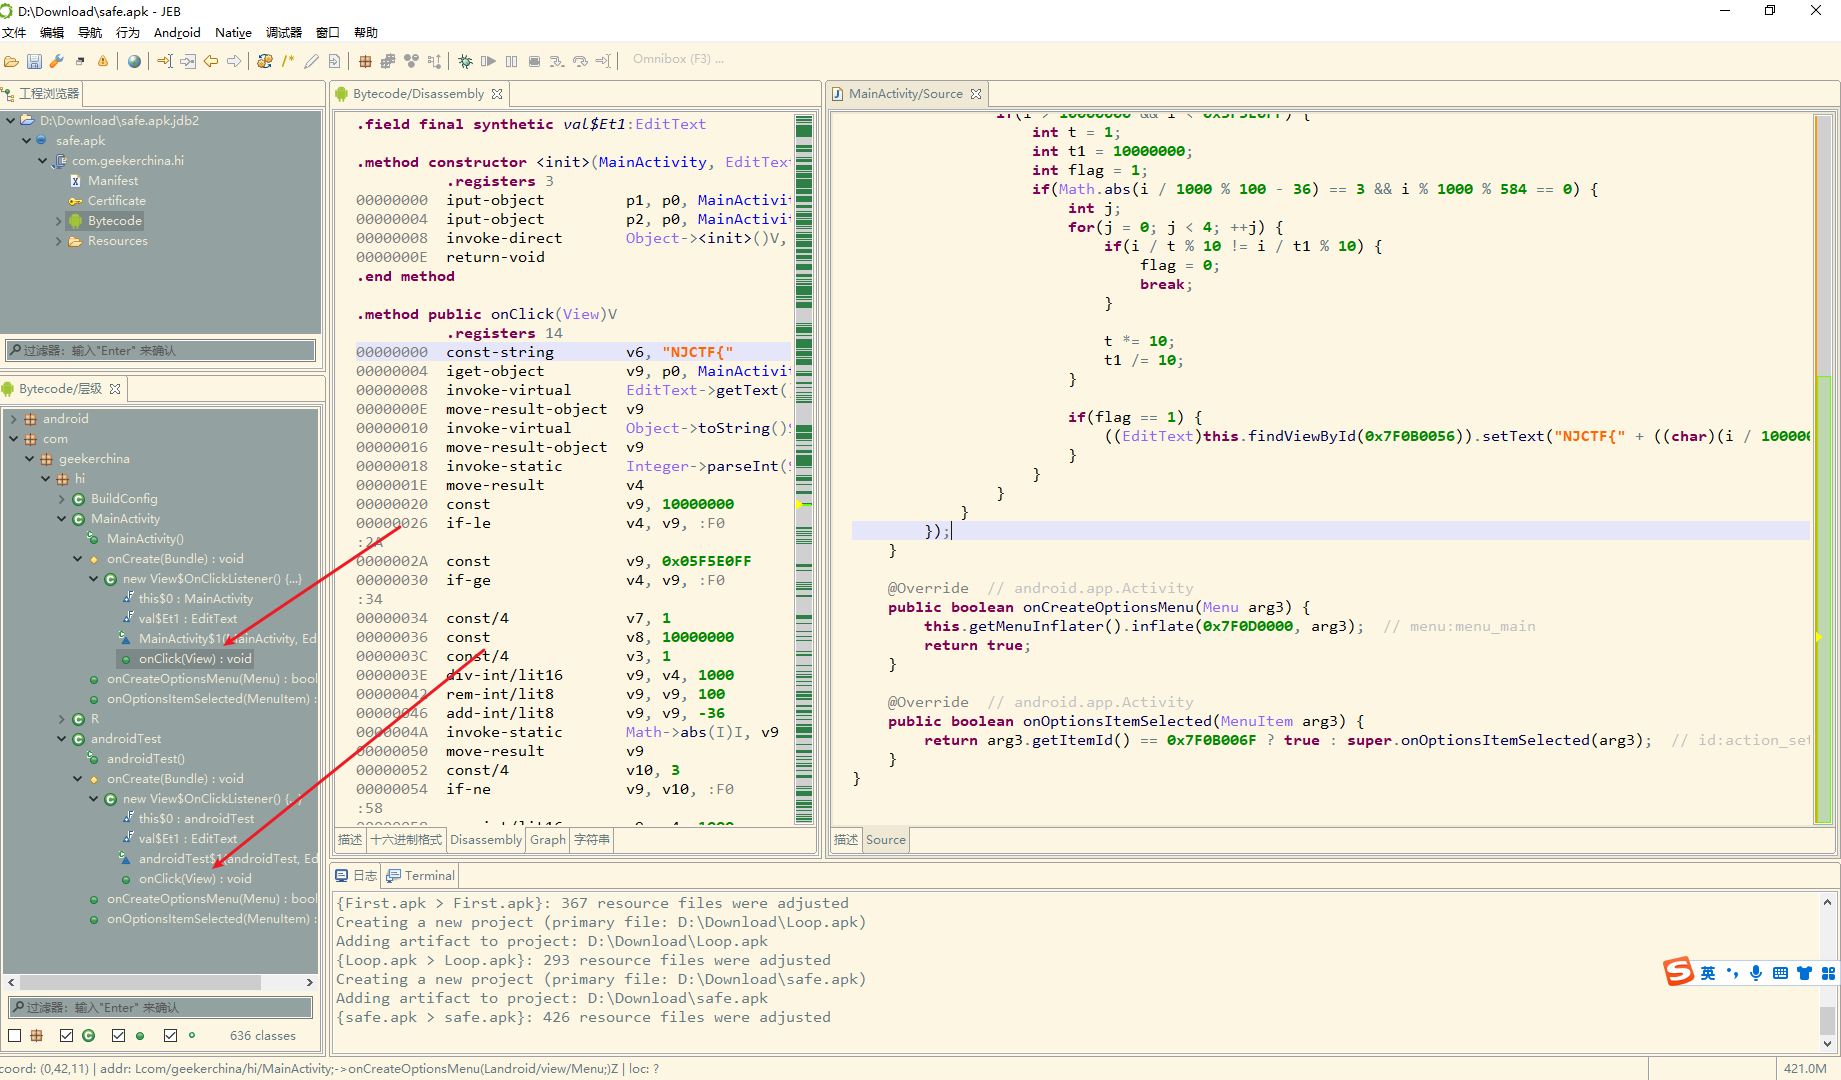Screen dimensions: 1841x1080
Task: Collapse the androidTest class node
Action: click(62, 738)
